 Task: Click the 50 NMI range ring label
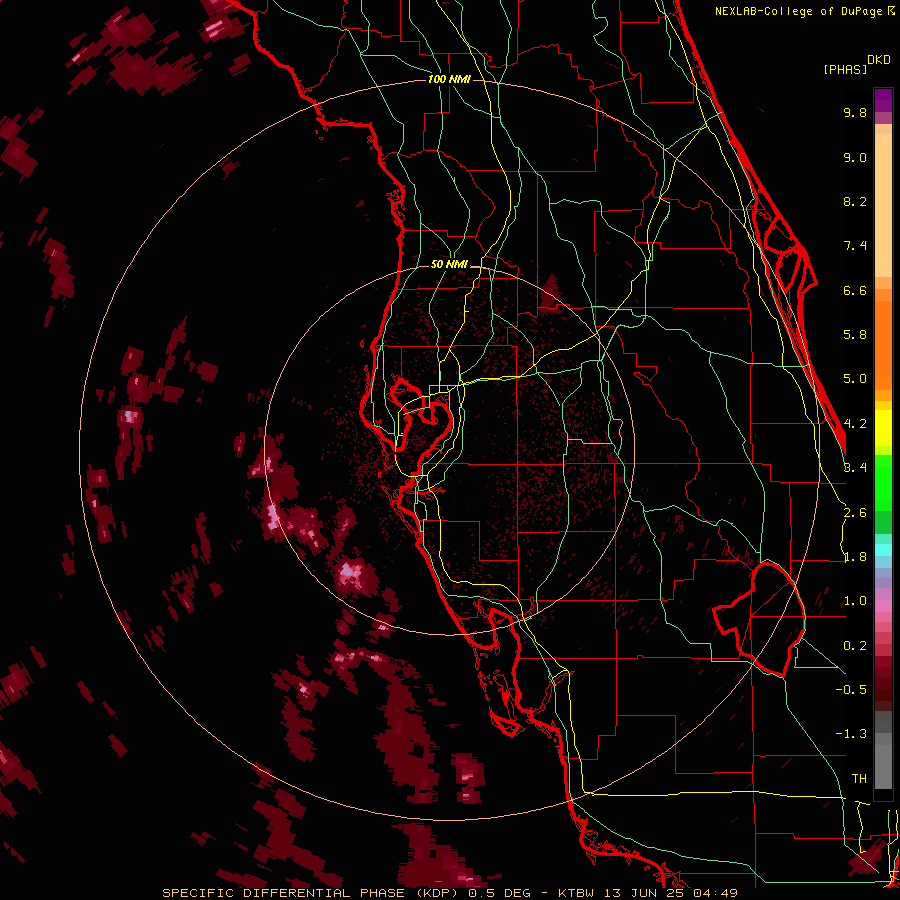[449, 265]
